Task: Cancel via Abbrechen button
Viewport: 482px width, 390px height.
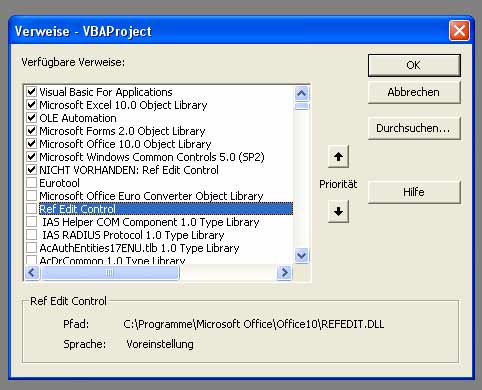Action: 414,92
